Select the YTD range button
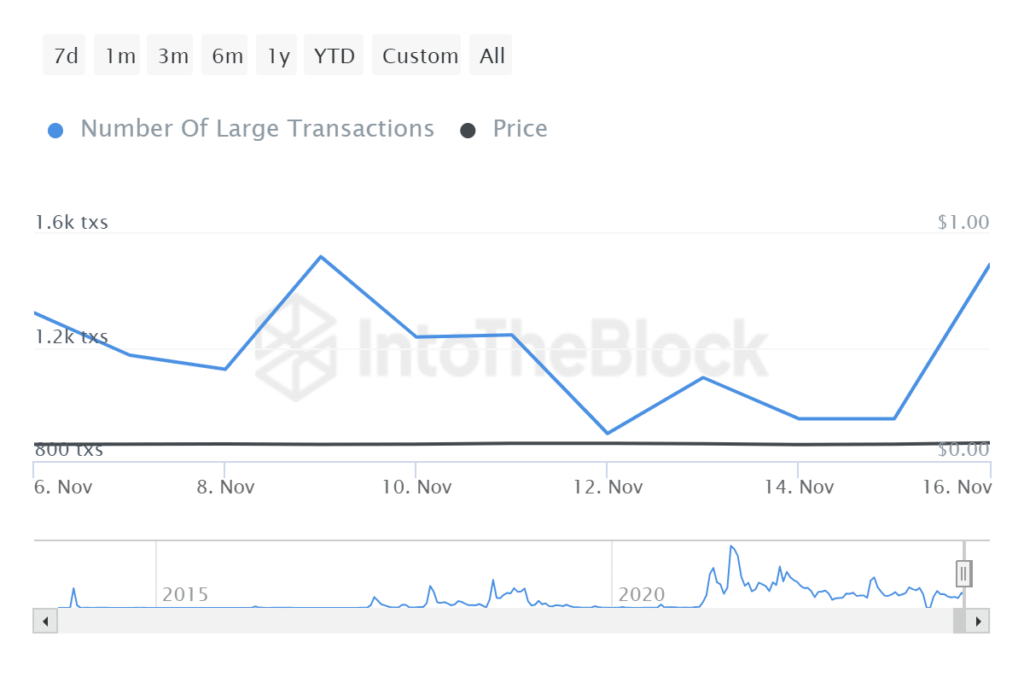 (334, 56)
